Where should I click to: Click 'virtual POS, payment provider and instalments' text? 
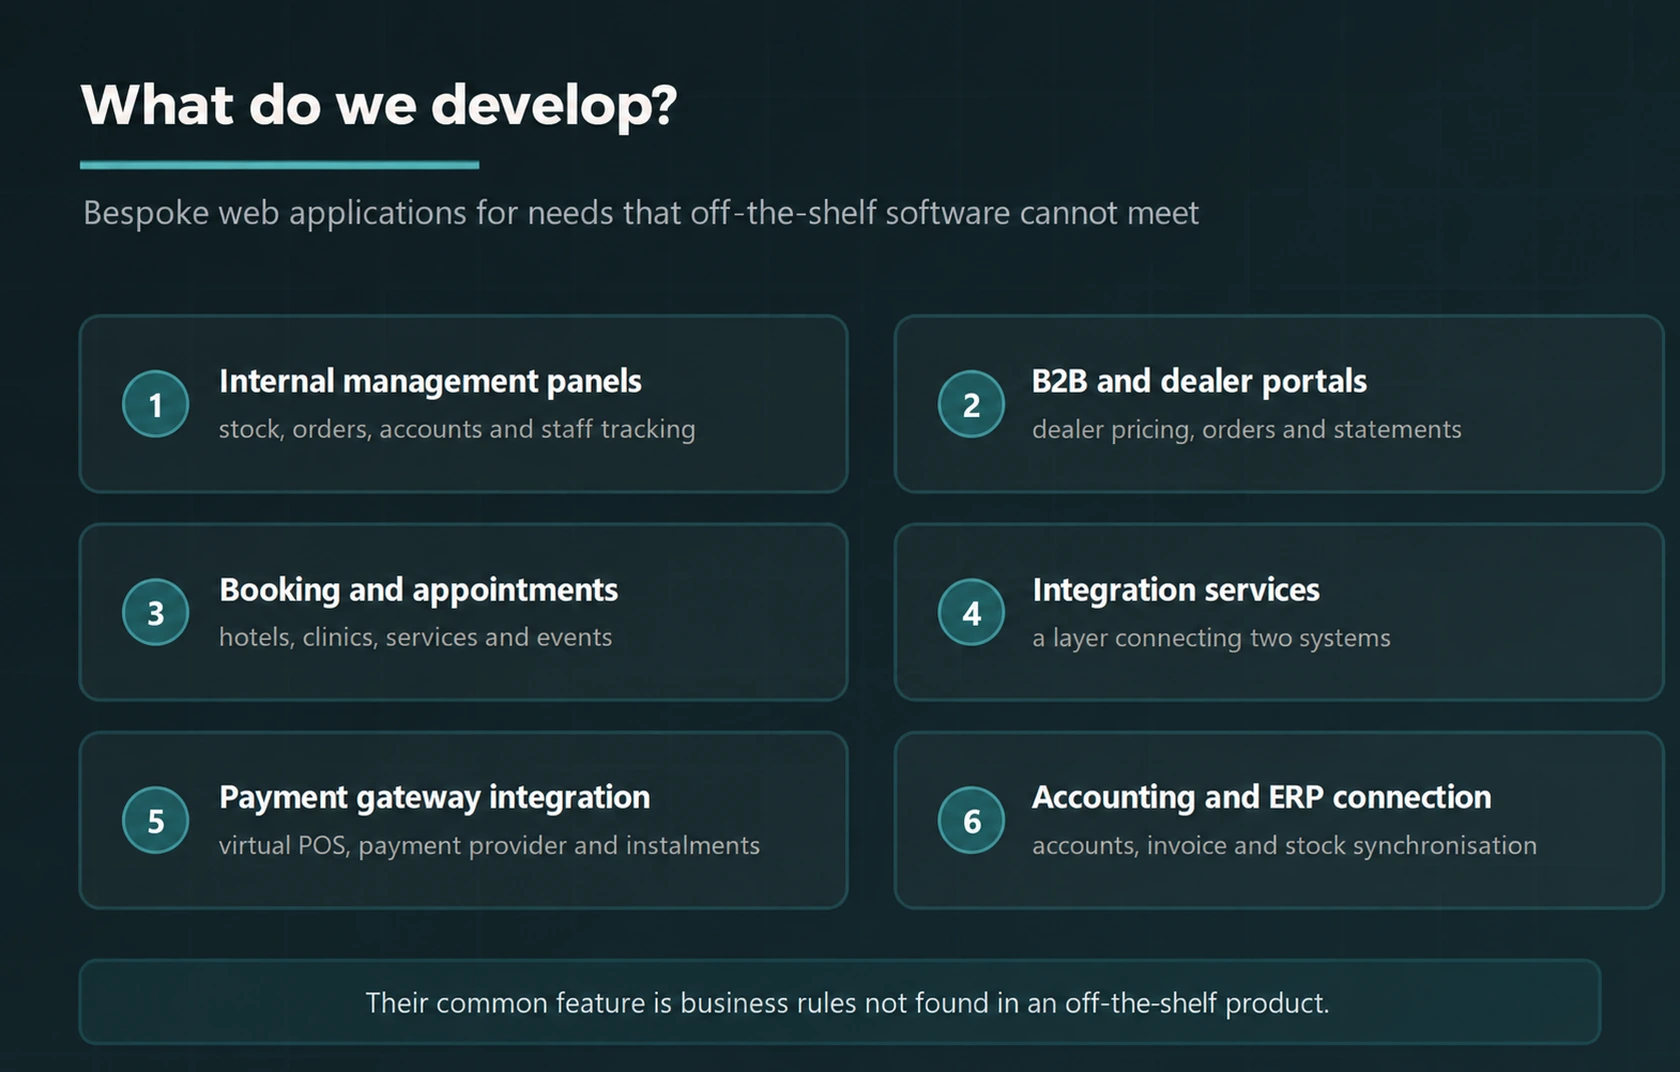(489, 846)
